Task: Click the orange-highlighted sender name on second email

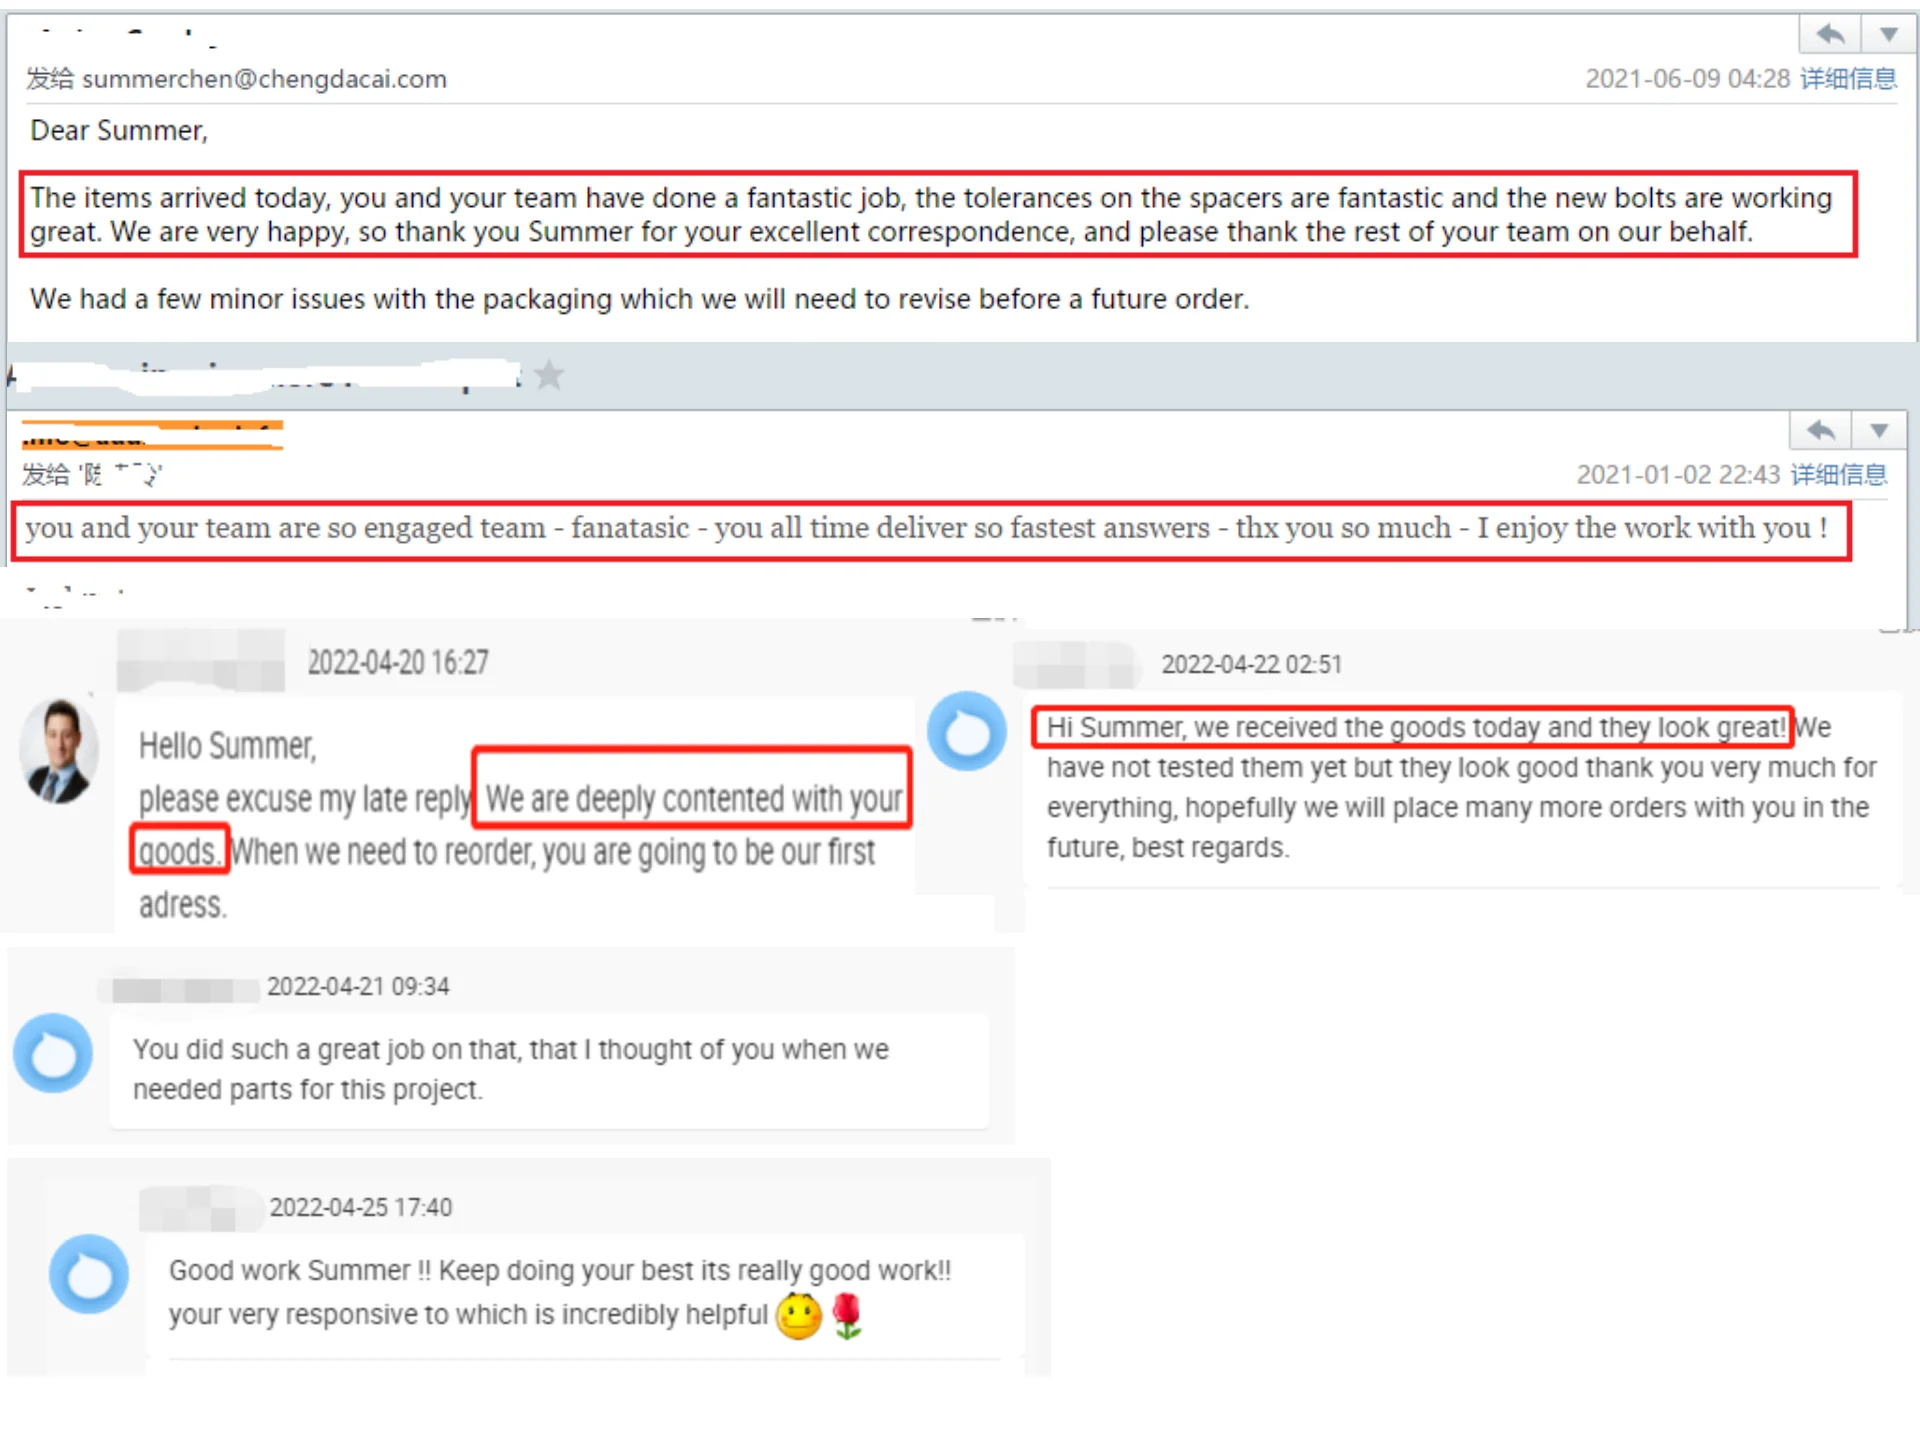Action: pyautogui.click(x=152, y=435)
